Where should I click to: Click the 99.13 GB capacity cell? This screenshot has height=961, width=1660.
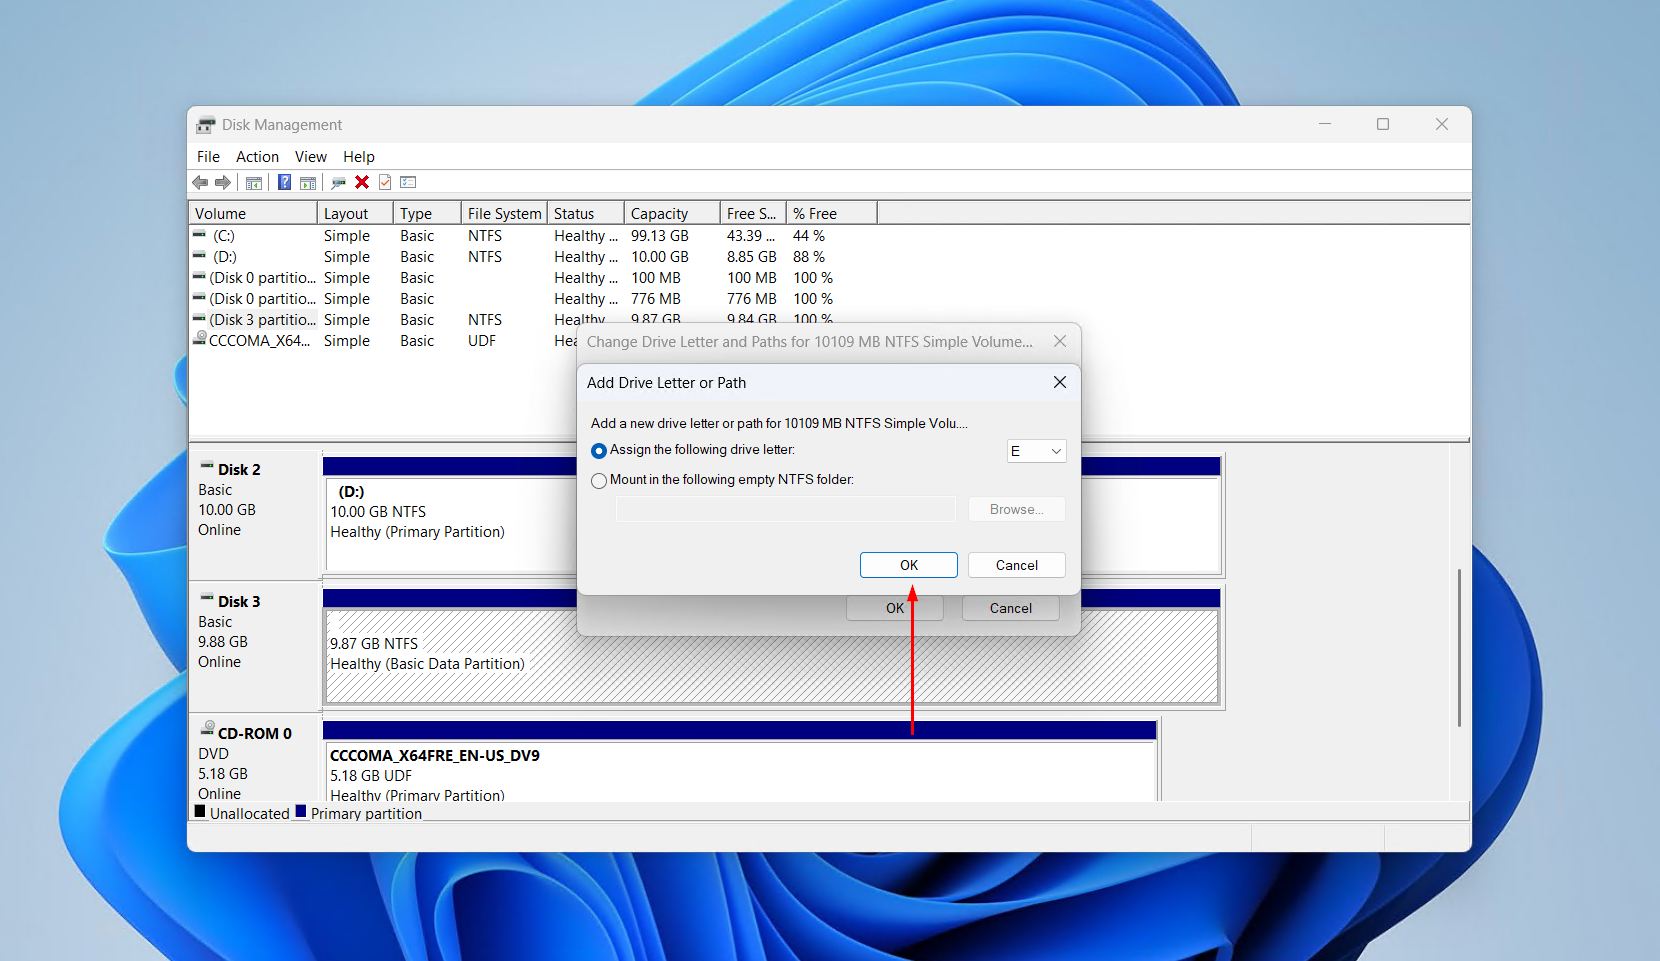pyautogui.click(x=660, y=235)
